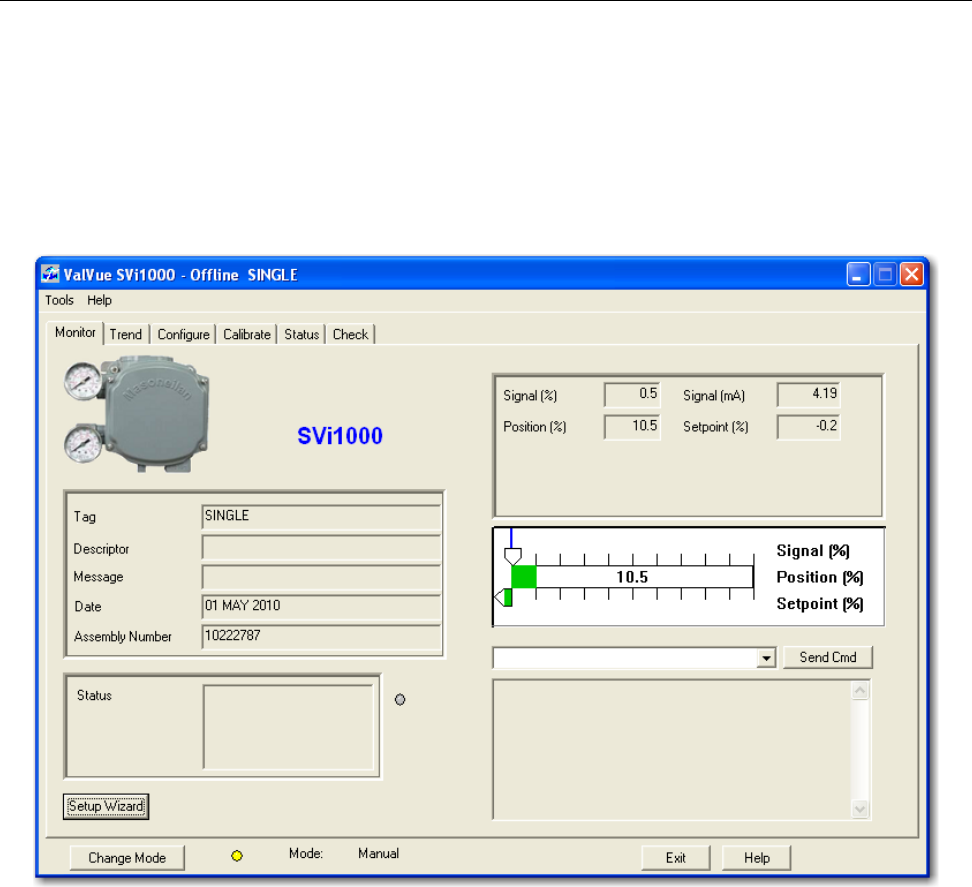This screenshot has height=887, width=972.
Task: Click the Position (%) value 10.5
Action: [x=632, y=426]
